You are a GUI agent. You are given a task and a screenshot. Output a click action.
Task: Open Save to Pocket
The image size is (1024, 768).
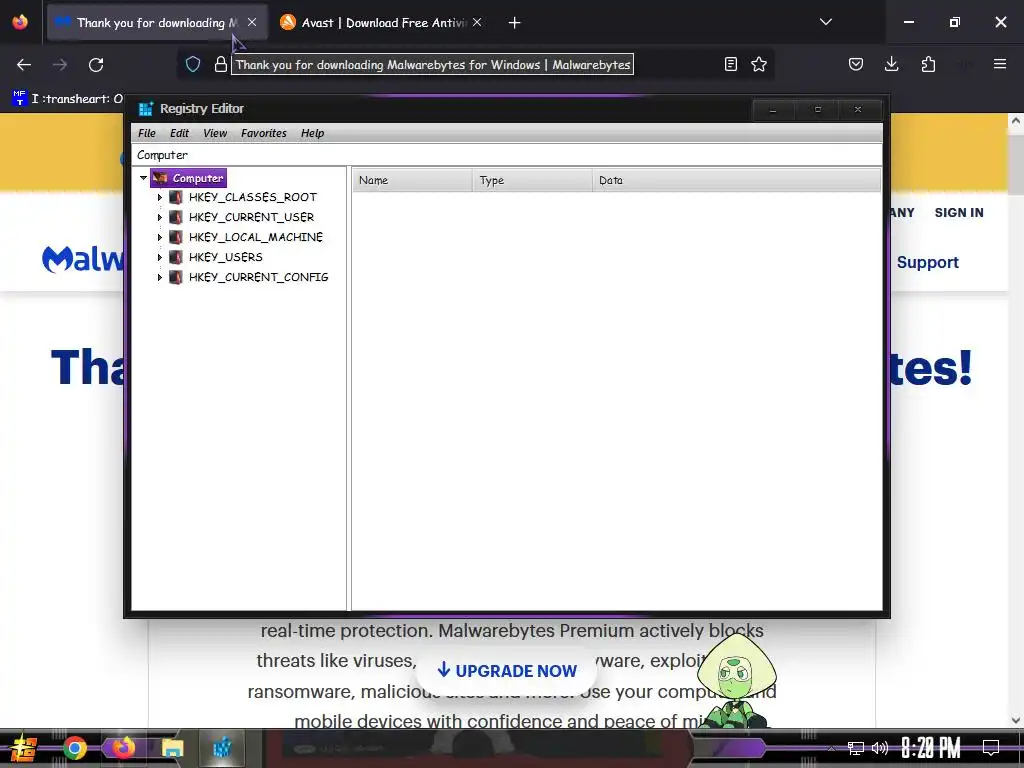click(x=856, y=64)
